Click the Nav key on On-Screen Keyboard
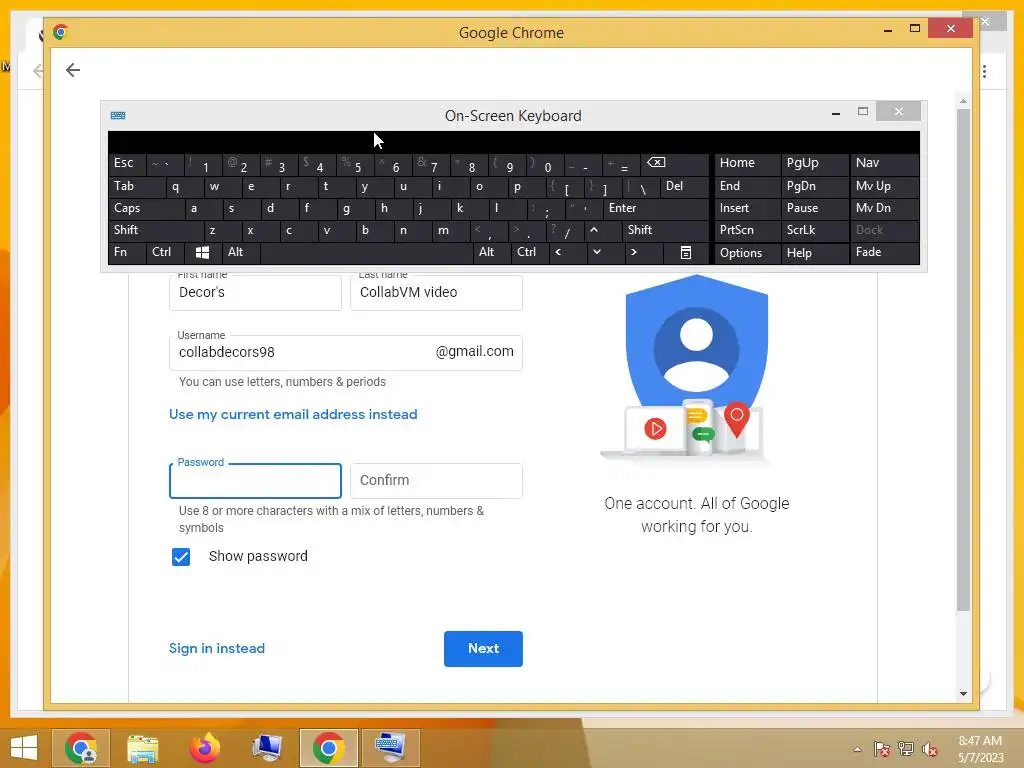 pos(884,163)
